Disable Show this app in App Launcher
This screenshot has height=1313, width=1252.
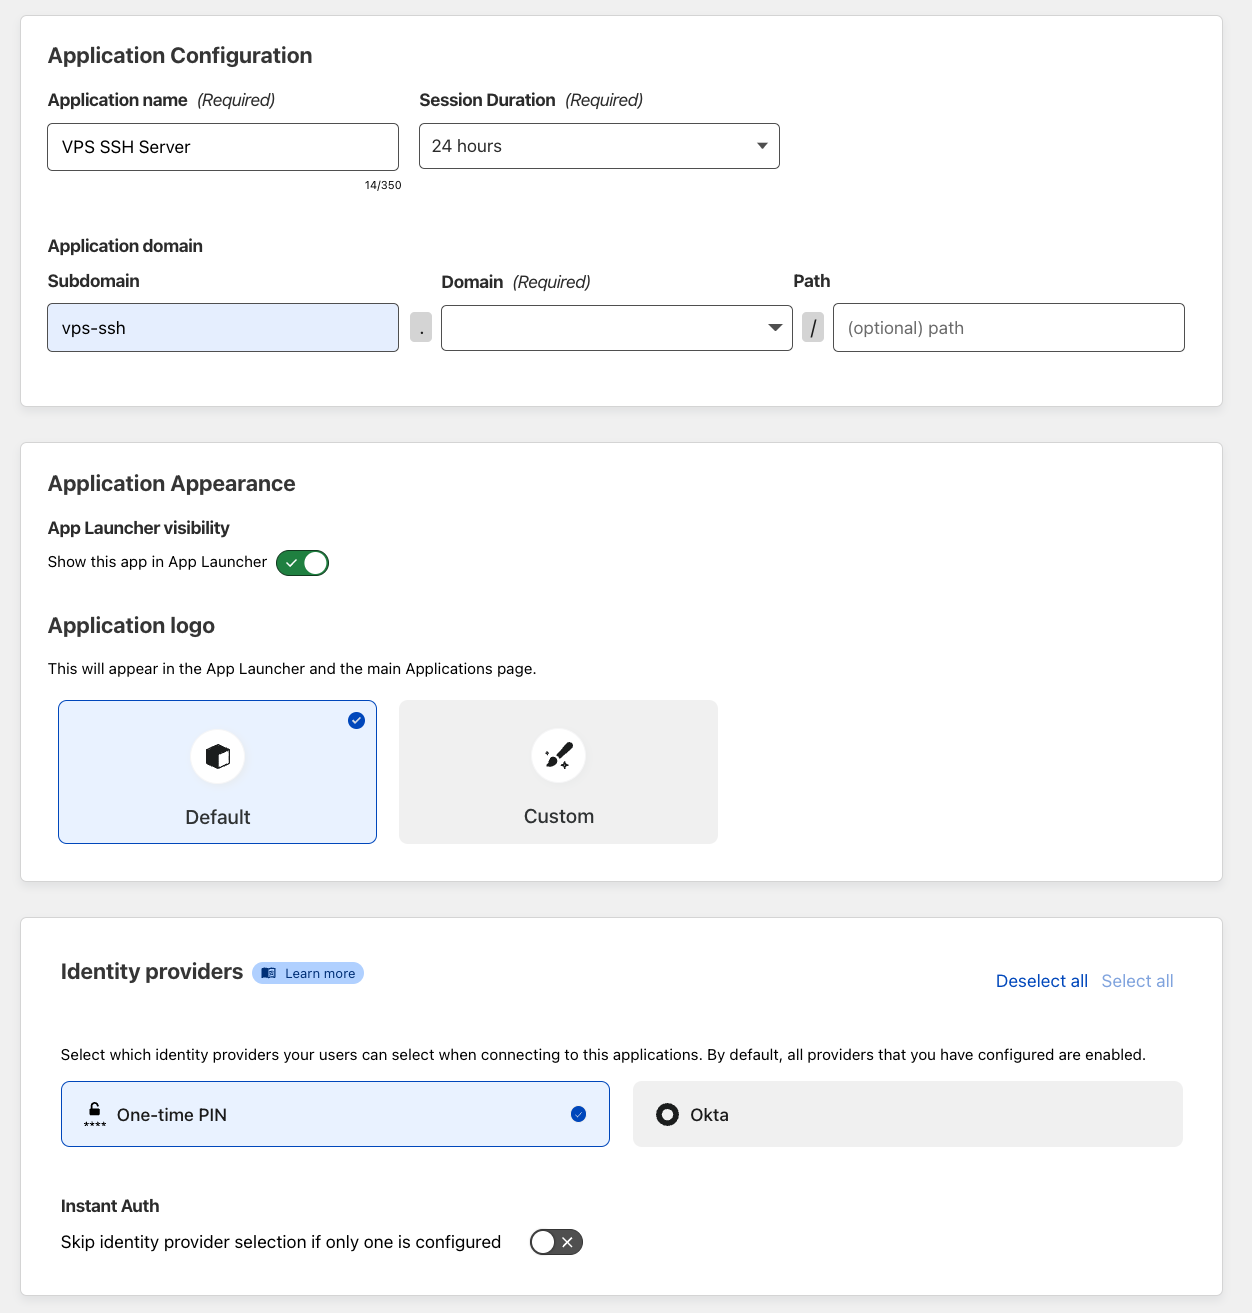(x=302, y=562)
